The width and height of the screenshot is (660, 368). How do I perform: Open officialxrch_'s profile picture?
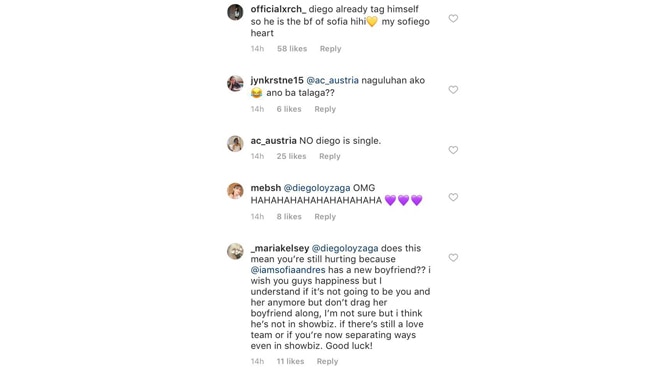(235, 12)
